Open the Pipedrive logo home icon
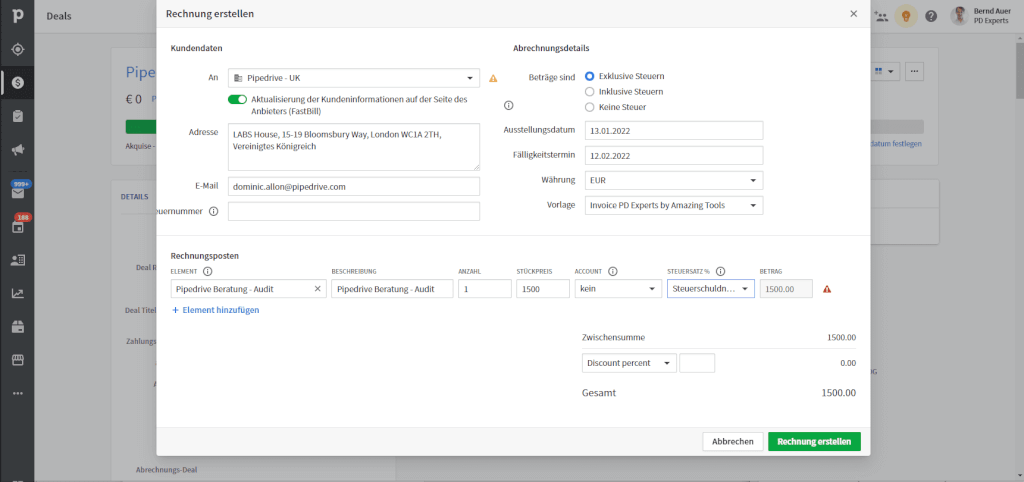This screenshot has width=1024, height=482. click(18, 16)
